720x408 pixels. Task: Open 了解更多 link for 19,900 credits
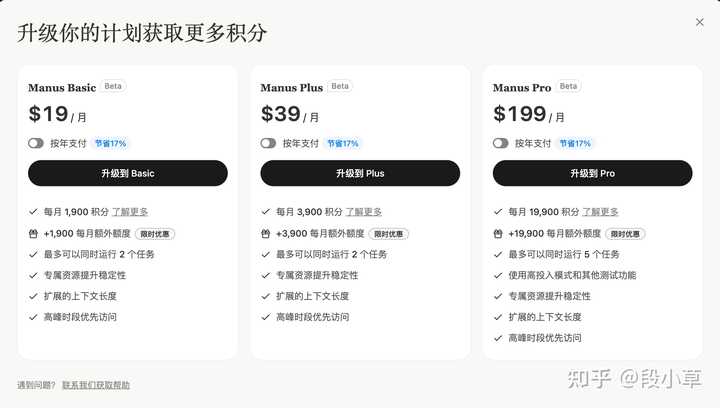(600, 212)
